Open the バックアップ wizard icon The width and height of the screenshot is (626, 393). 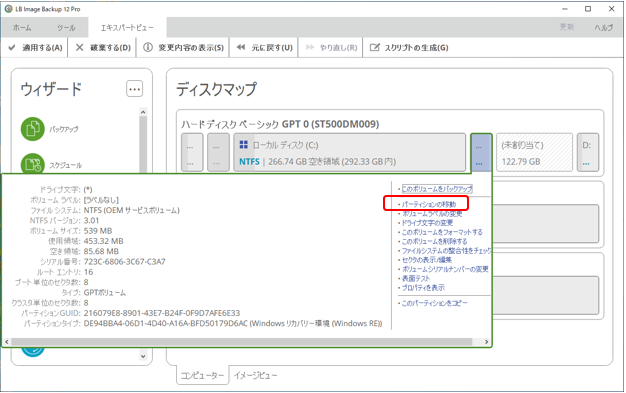32,129
